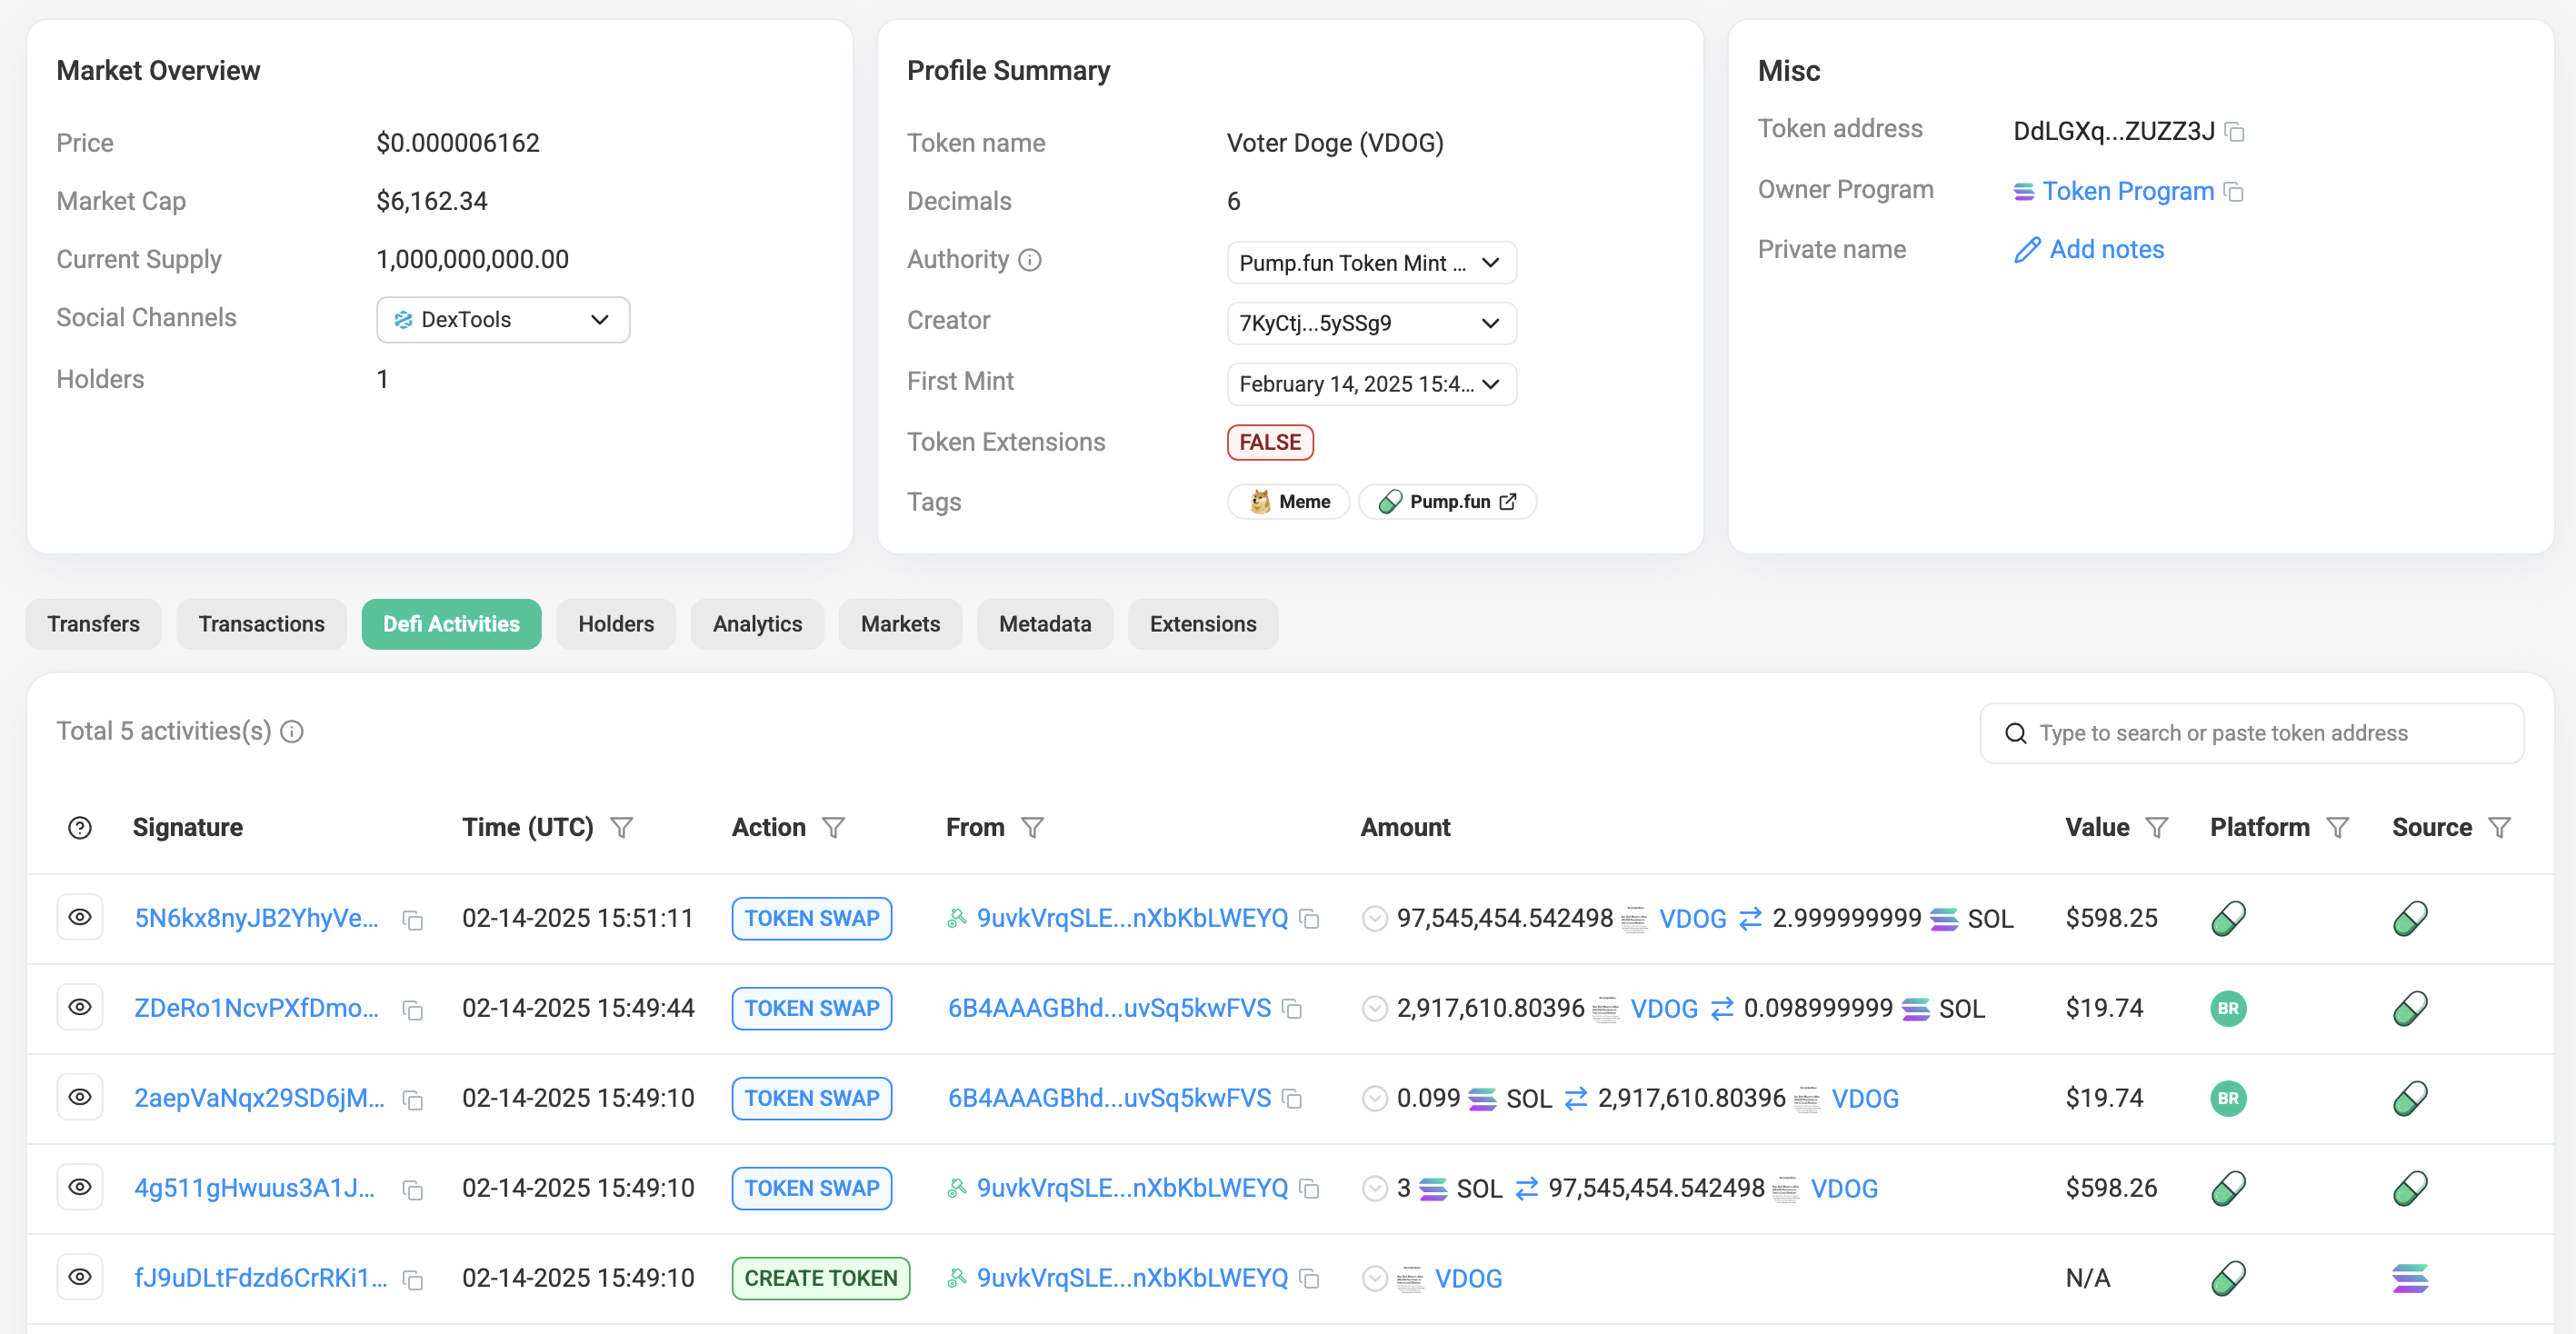The height and width of the screenshot is (1334, 2576).
Task: Filter by Platform column
Action: 2337,828
